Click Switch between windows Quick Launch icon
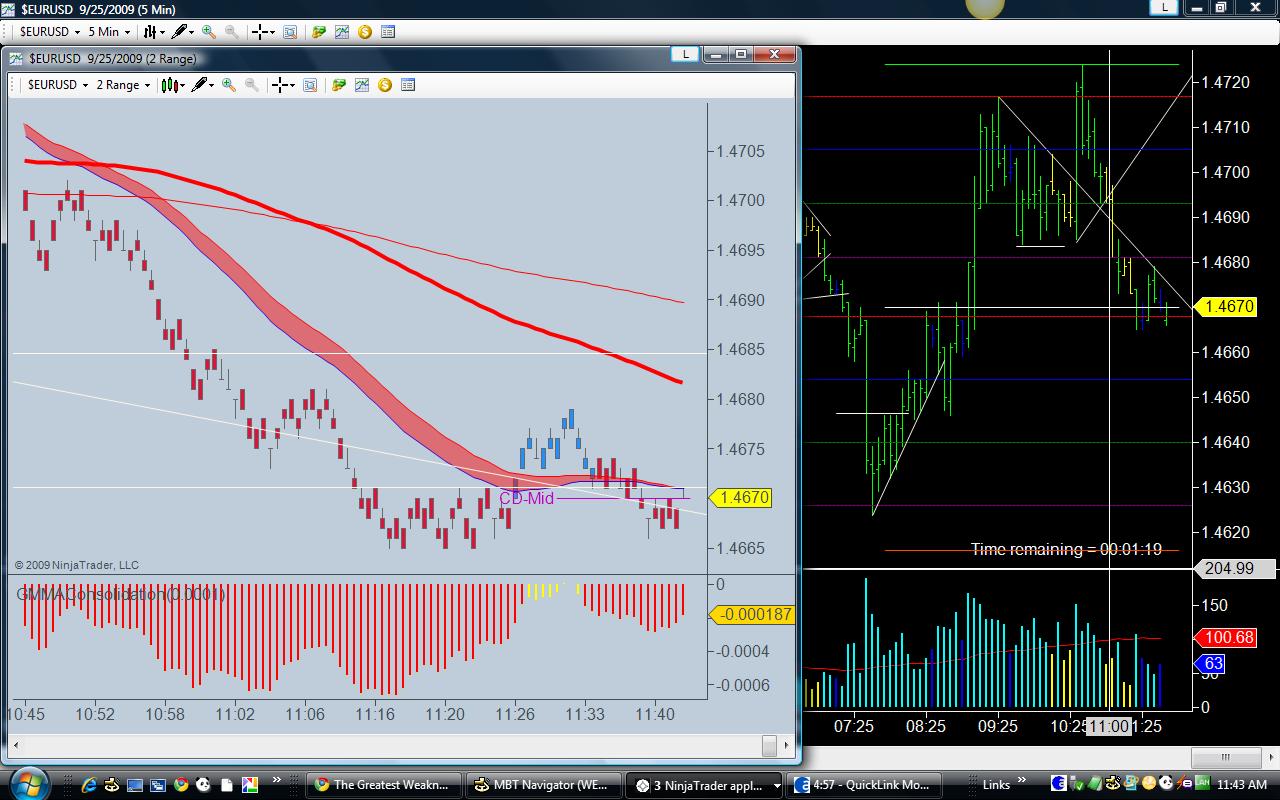The height and width of the screenshot is (800, 1280). click(x=158, y=785)
